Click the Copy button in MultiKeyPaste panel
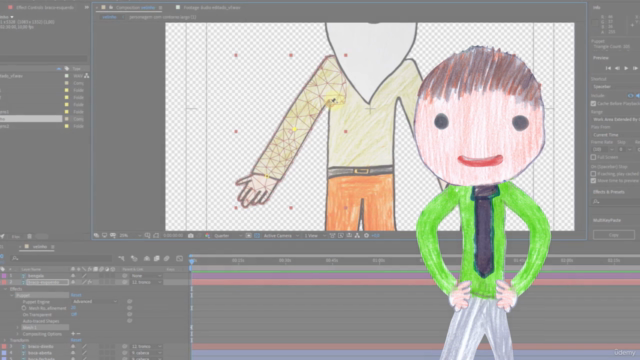This screenshot has height=360, width=640. click(x=613, y=235)
